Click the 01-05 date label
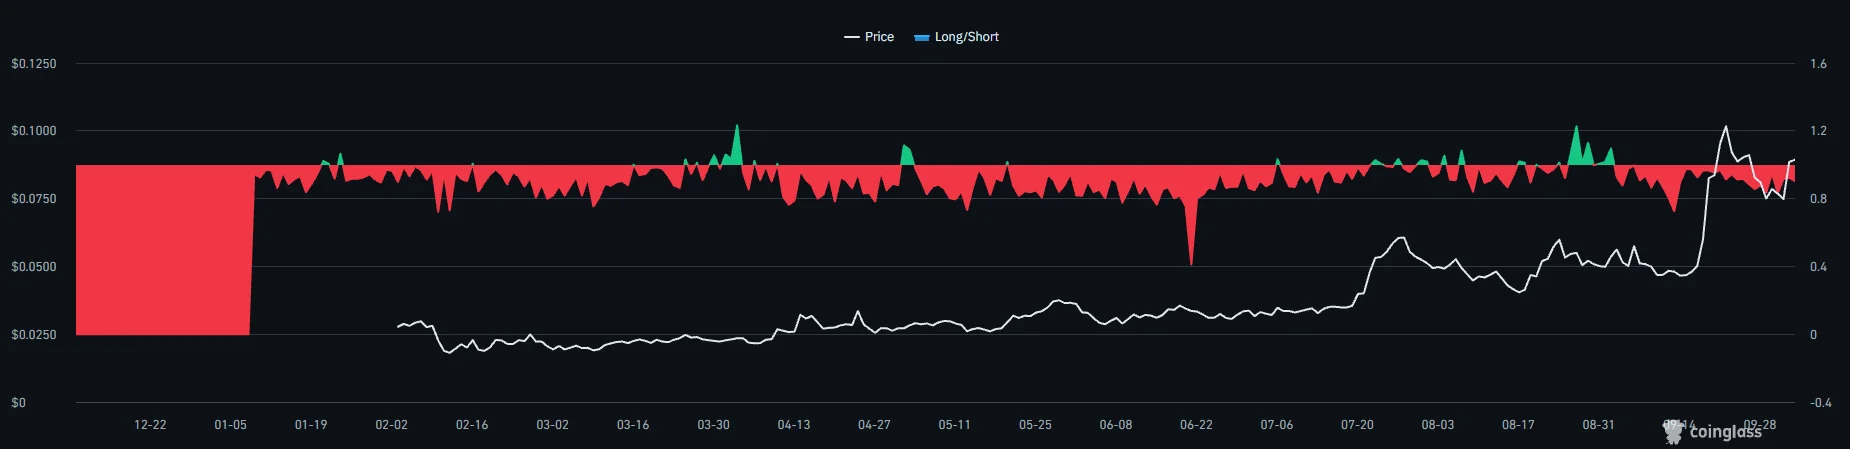Screen dimensions: 1850x449 [x=231, y=425]
